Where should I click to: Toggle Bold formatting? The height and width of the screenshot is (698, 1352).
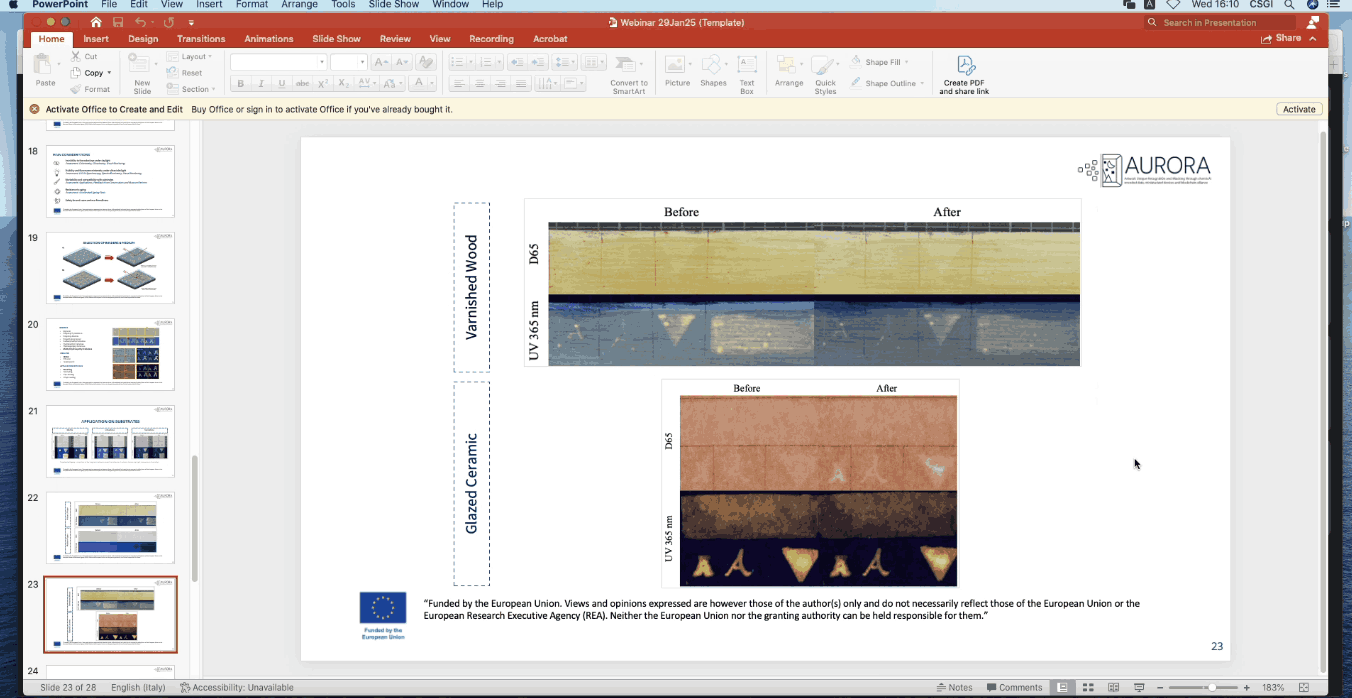coord(240,84)
